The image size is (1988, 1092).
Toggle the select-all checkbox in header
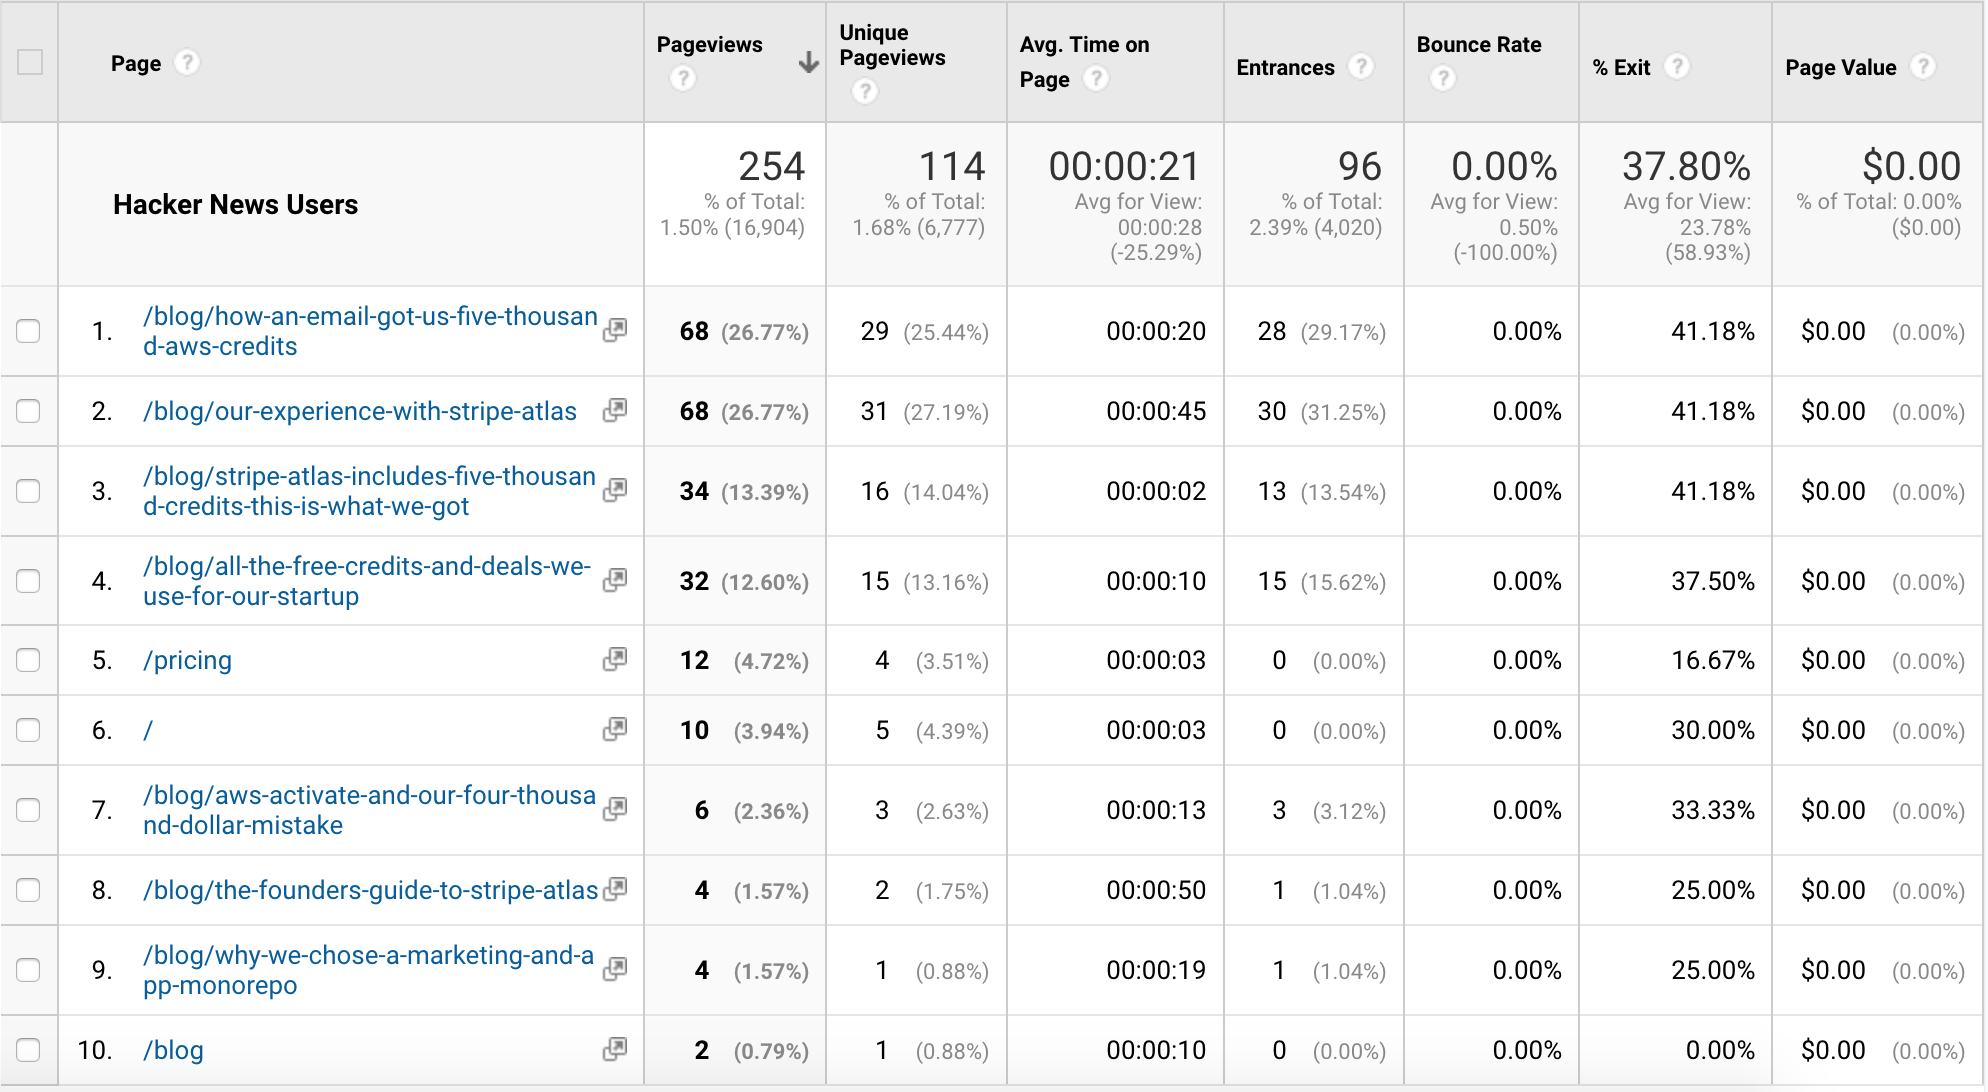pyautogui.click(x=30, y=62)
